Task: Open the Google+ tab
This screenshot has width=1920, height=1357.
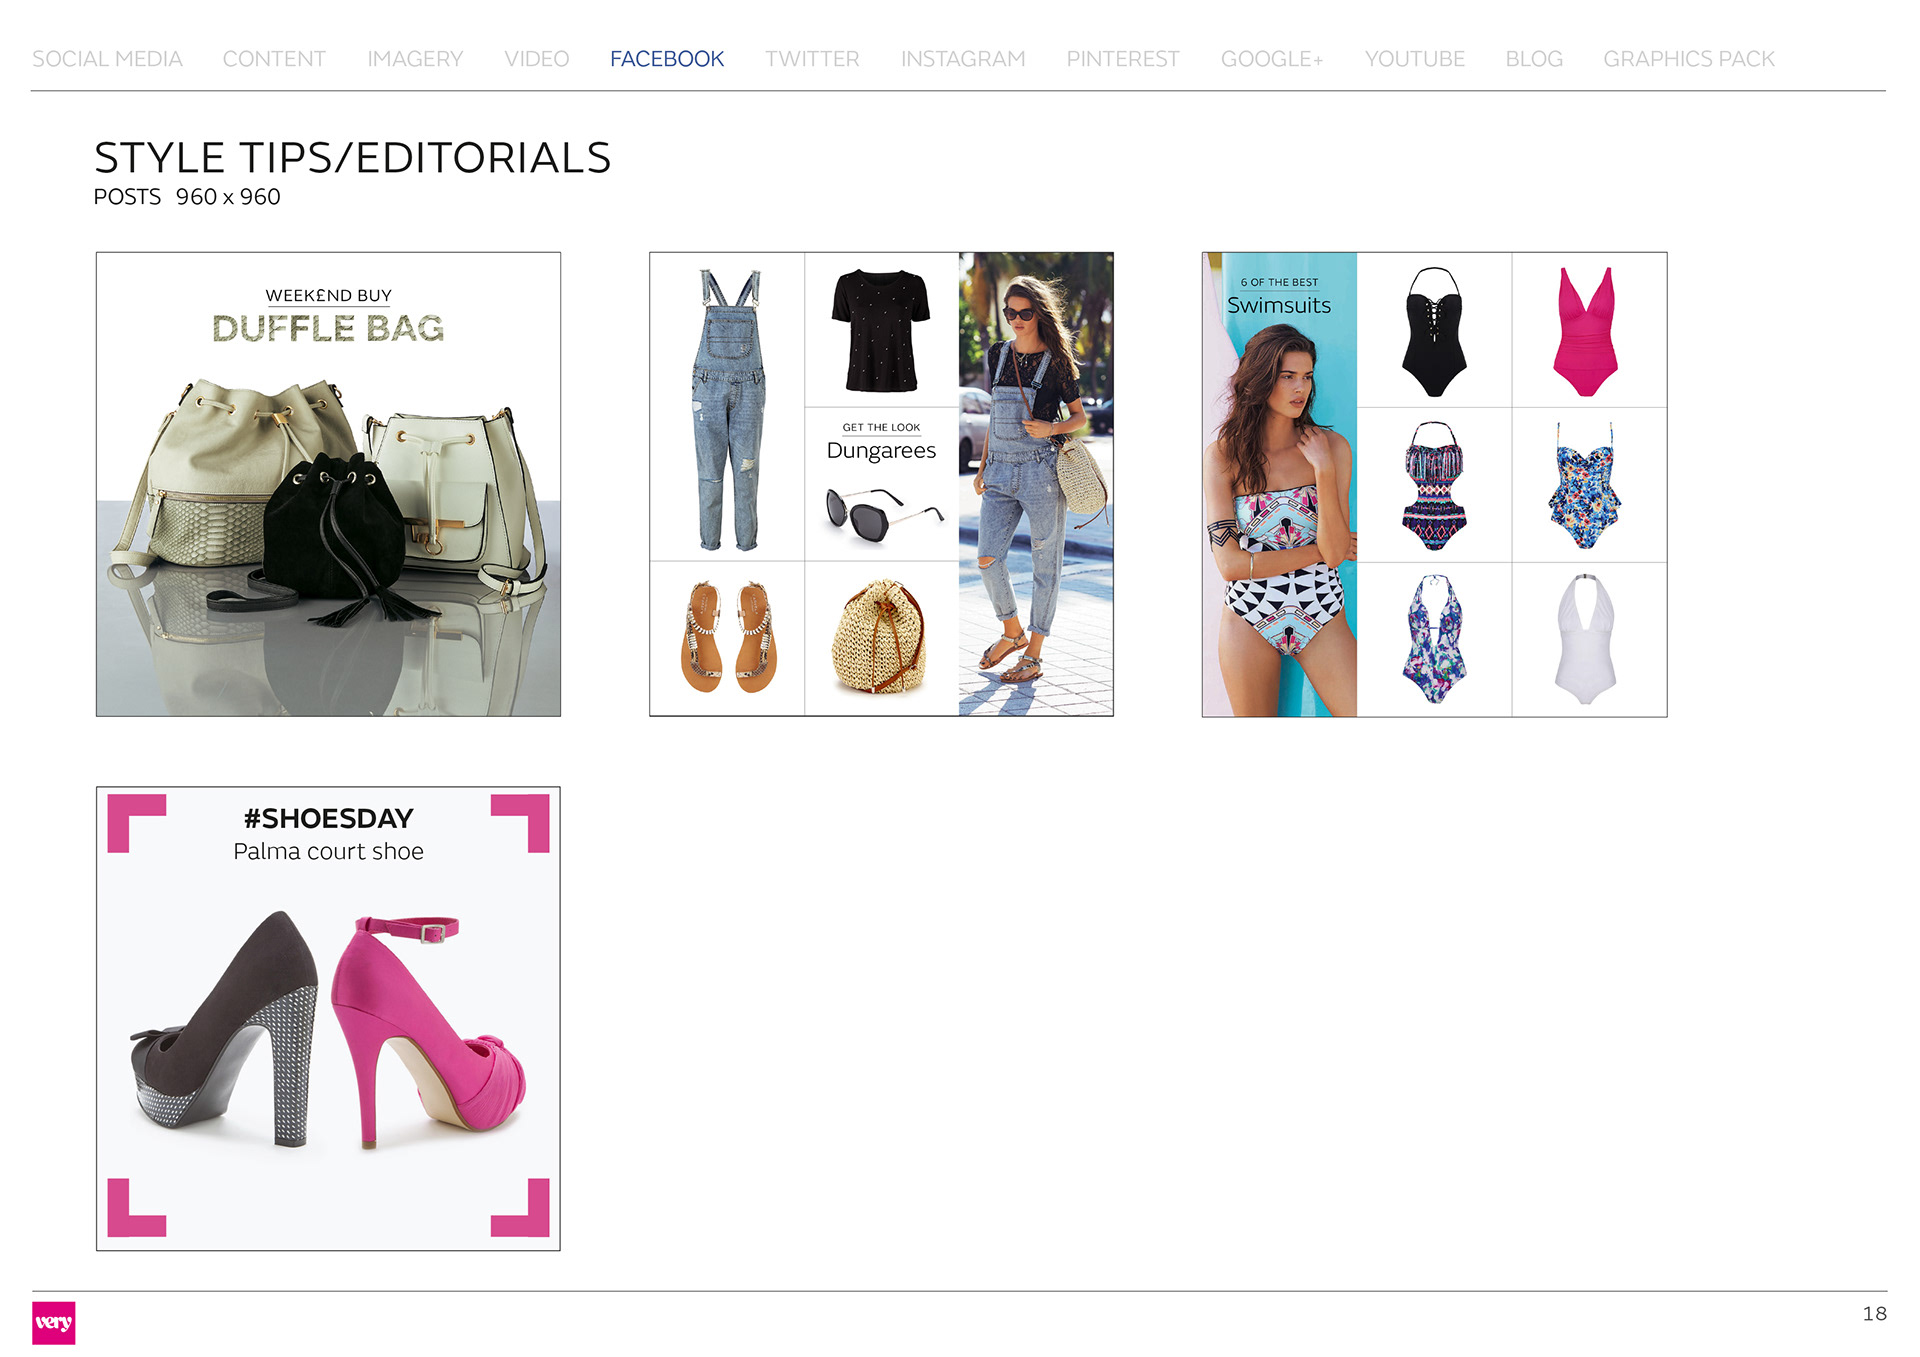Action: click(x=1271, y=59)
